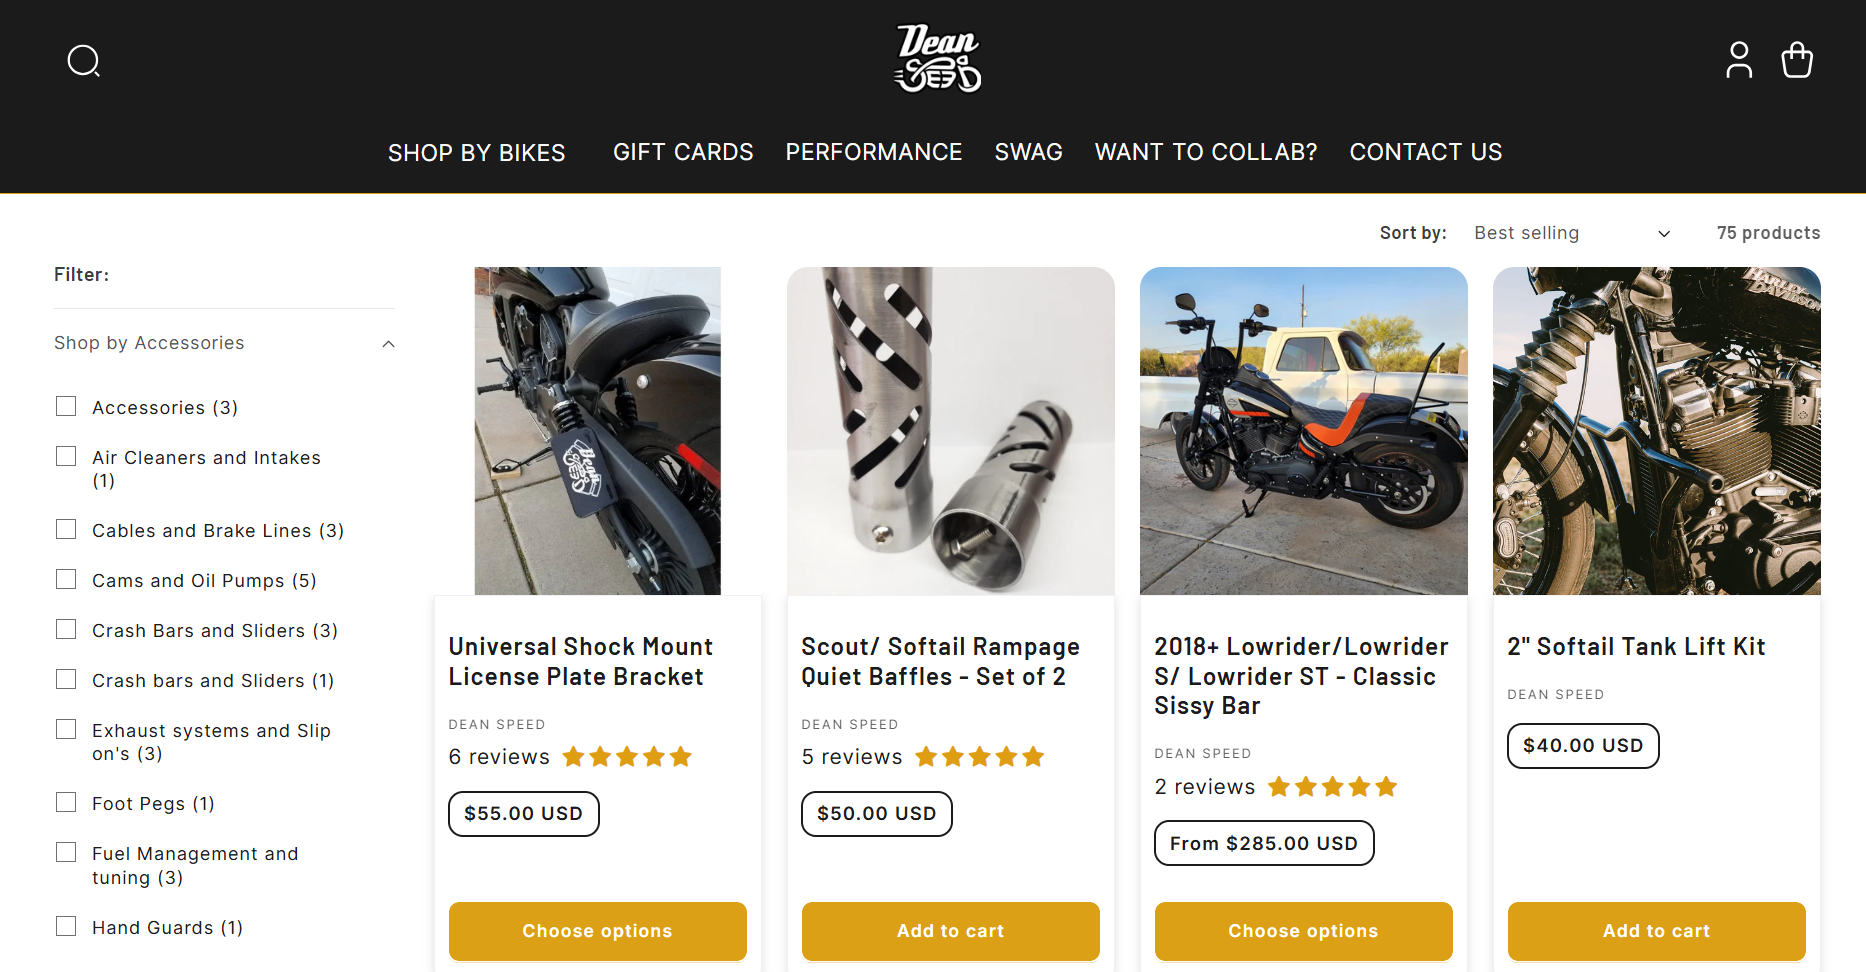Tick the Air Cleaners and Intakes checkbox

(x=66, y=457)
